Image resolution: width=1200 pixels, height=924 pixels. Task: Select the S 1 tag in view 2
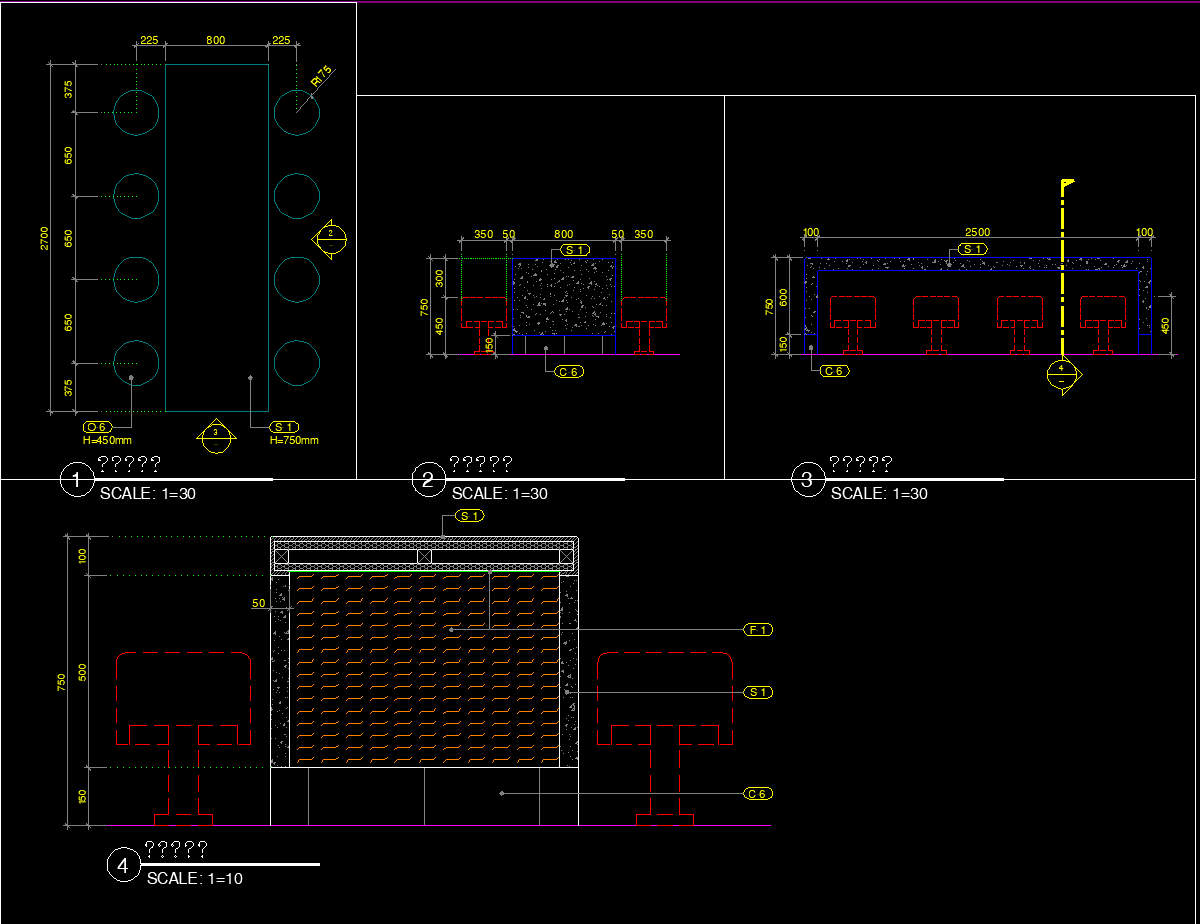[575, 249]
